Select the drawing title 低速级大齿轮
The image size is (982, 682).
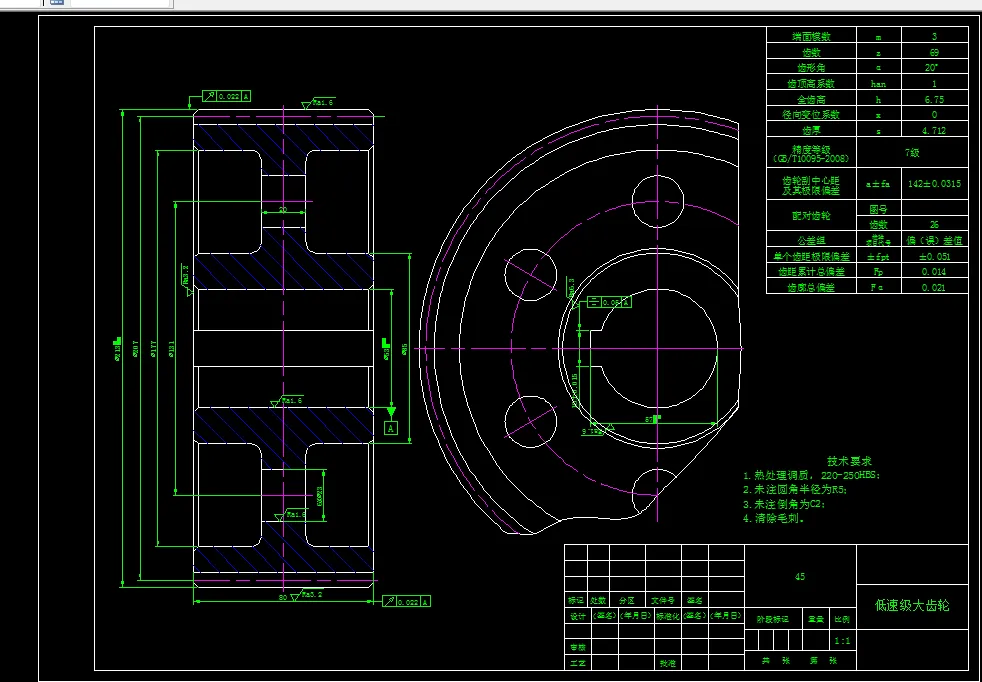912,606
